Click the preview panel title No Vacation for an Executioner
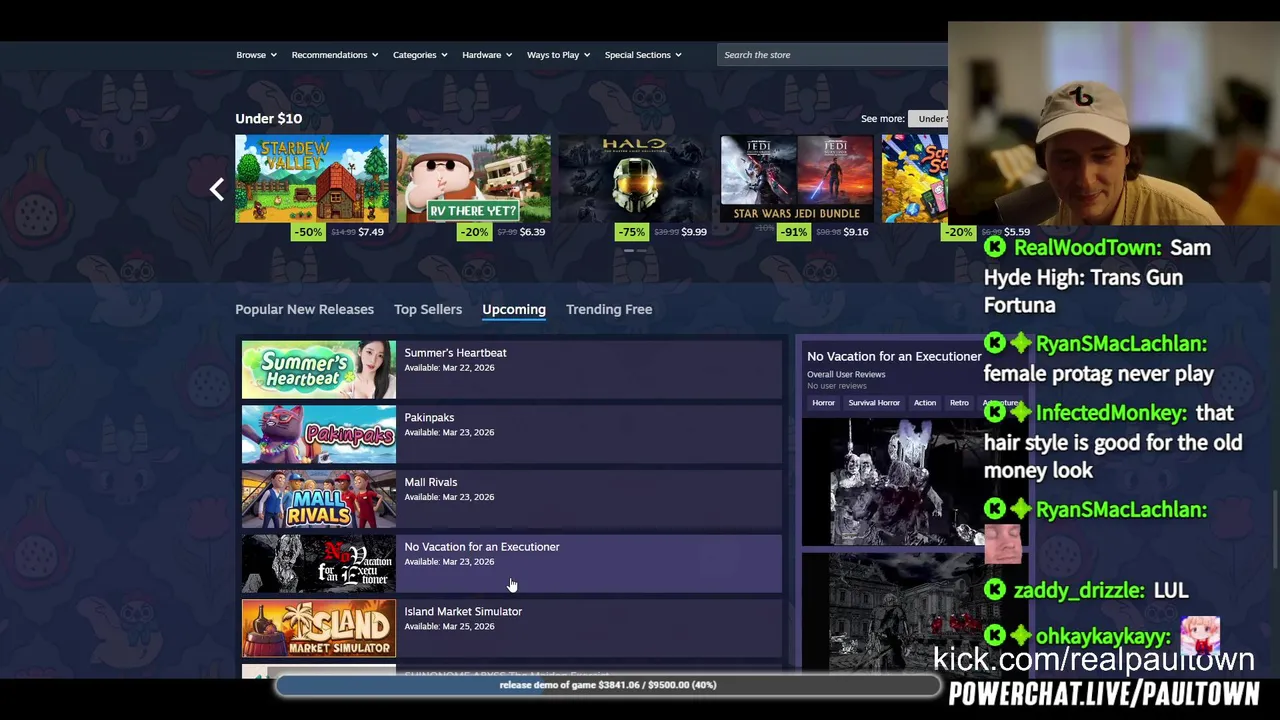Viewport: 1280px width, 720px height. [894, 357]
